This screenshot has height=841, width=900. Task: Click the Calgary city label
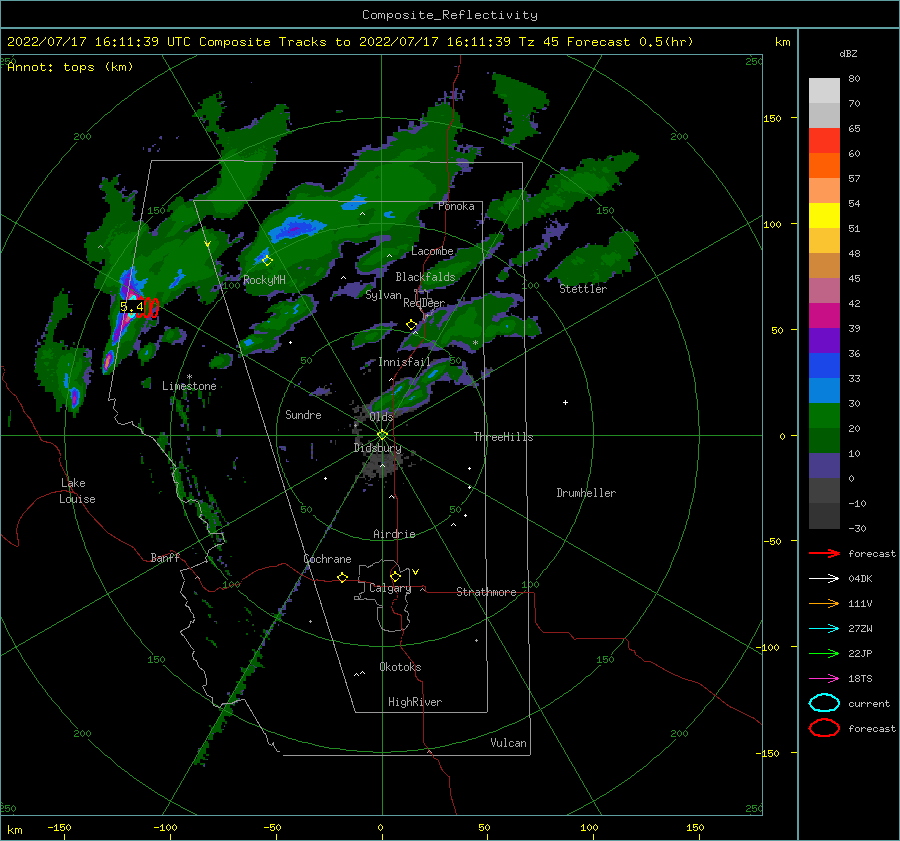(390, 588)
